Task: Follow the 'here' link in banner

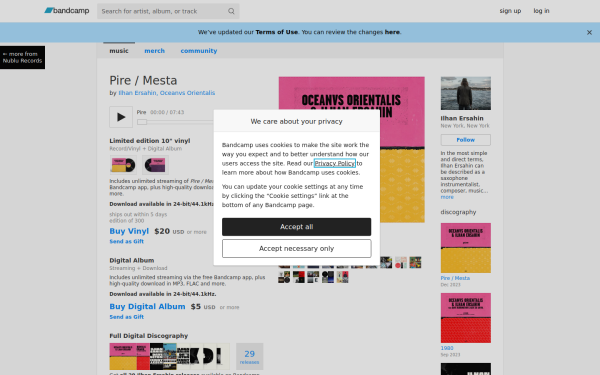Action: click(392, 32)
